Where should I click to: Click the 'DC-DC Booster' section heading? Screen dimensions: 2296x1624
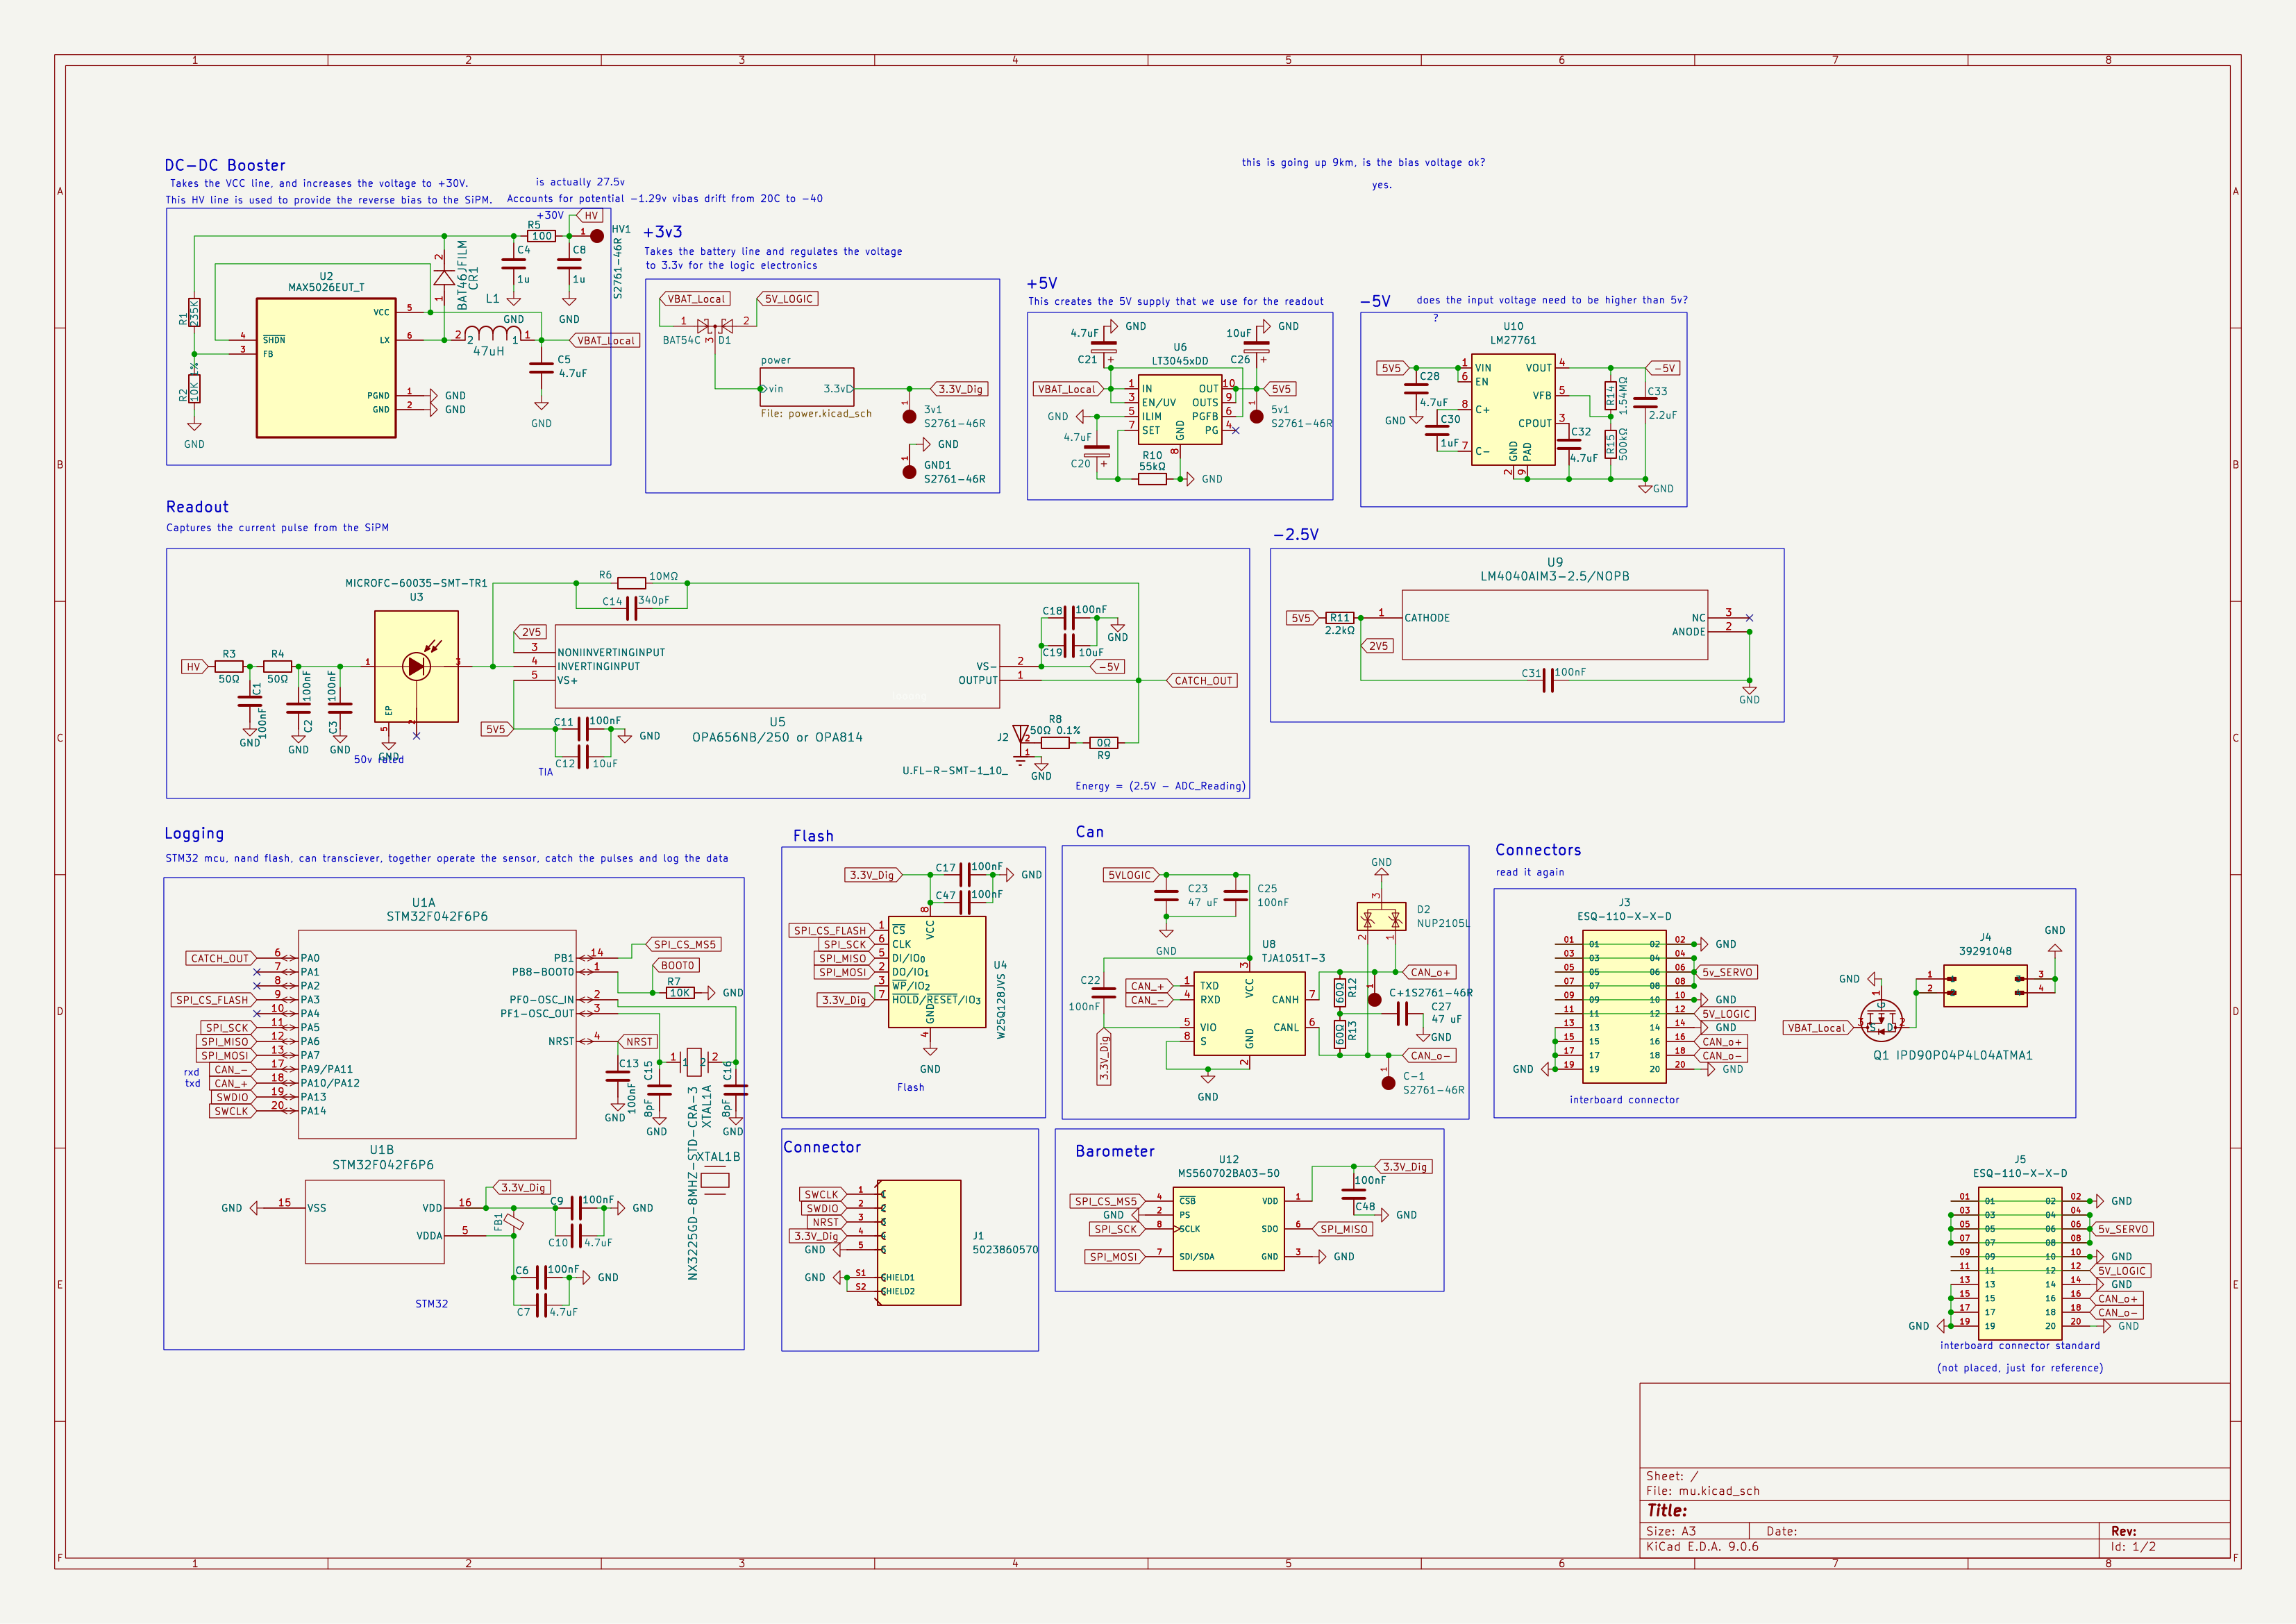225,165
